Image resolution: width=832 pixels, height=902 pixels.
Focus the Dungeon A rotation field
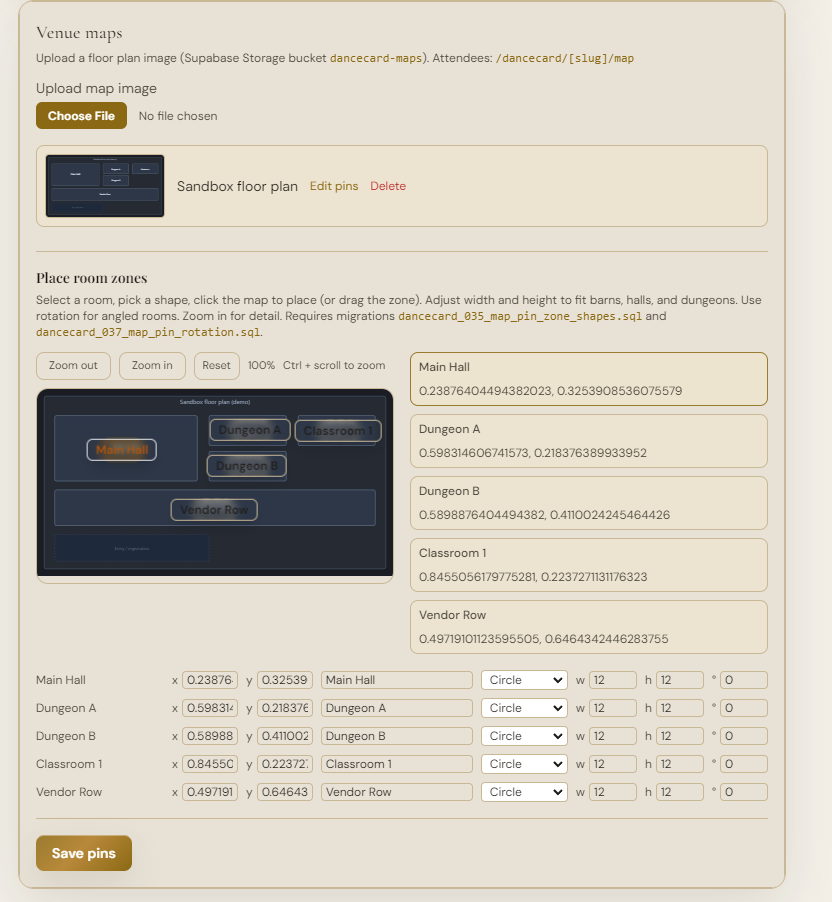[x=743, y=708]
